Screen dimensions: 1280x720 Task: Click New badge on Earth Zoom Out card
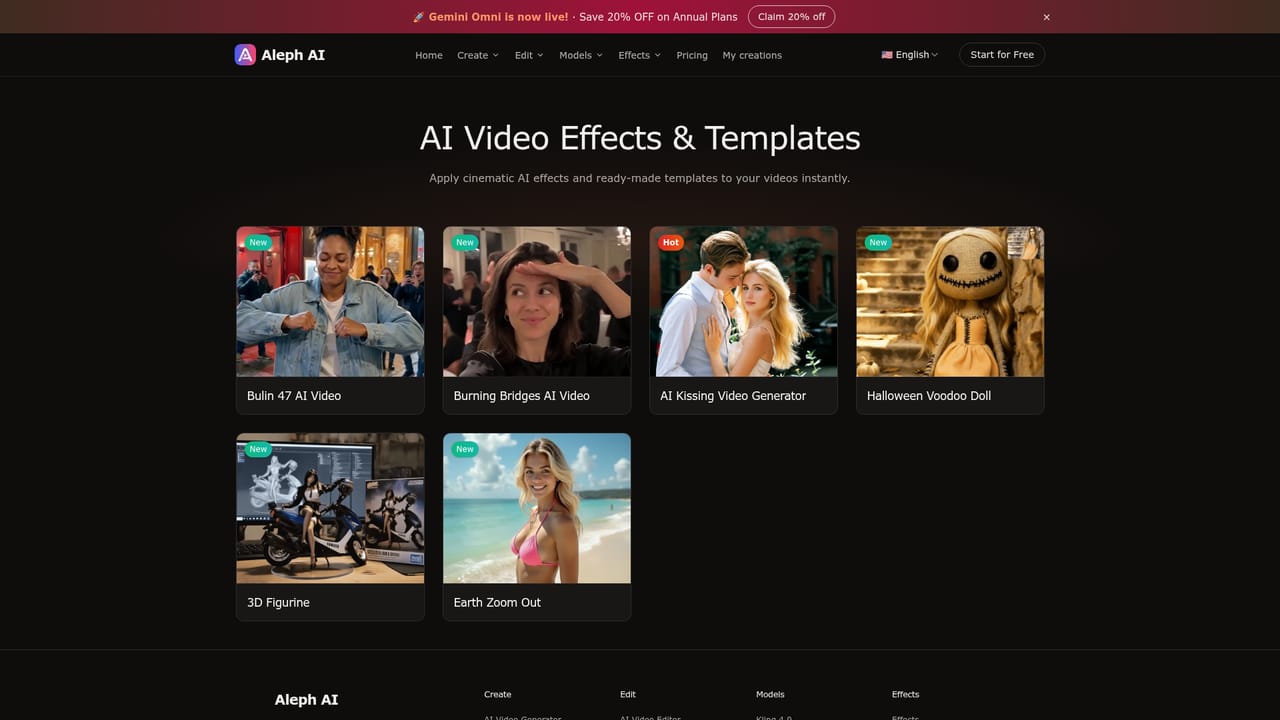(x=465, y=449)
